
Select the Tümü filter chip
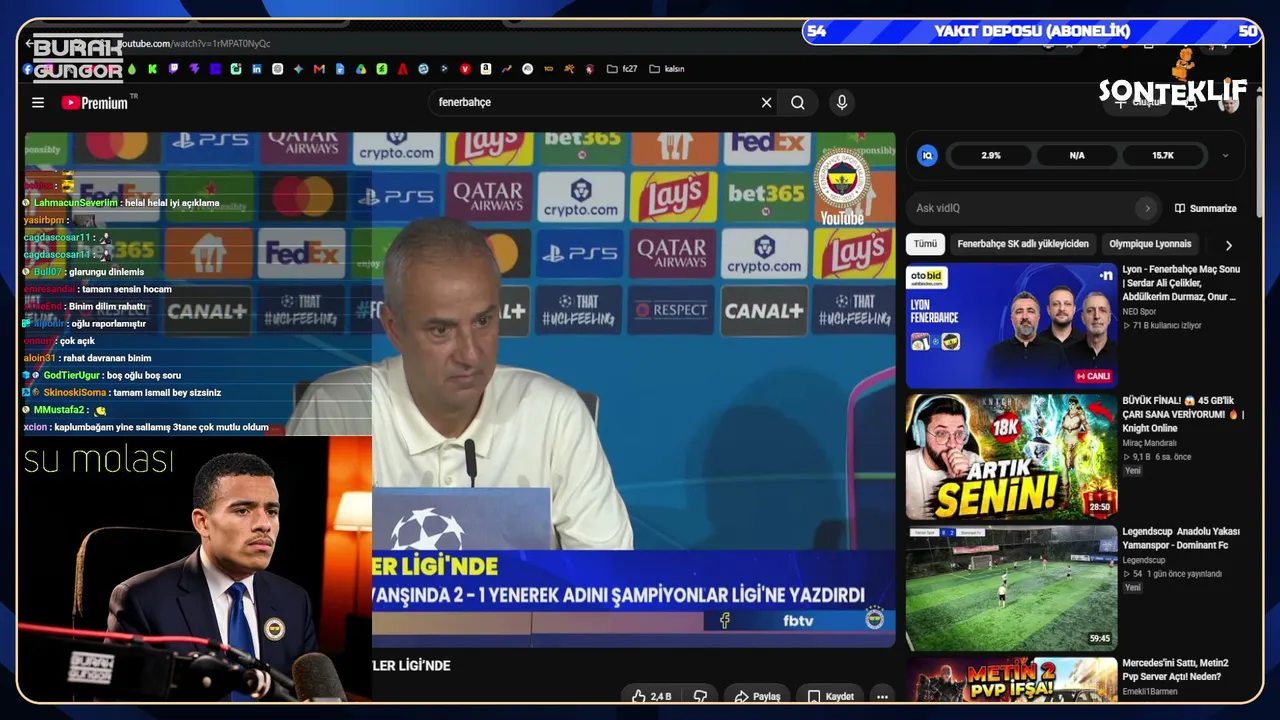pos(925,244)
